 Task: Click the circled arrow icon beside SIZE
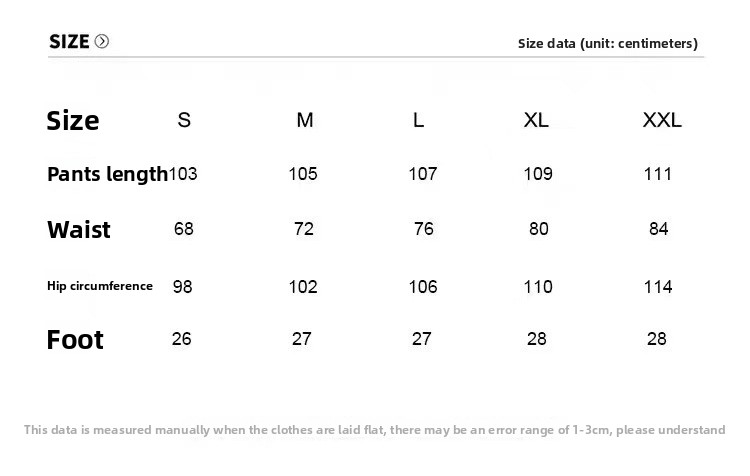101,42
